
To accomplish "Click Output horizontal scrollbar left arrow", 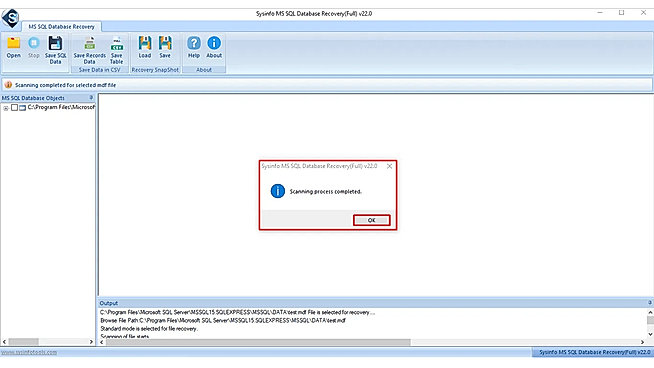I will [x=102, y=342].
